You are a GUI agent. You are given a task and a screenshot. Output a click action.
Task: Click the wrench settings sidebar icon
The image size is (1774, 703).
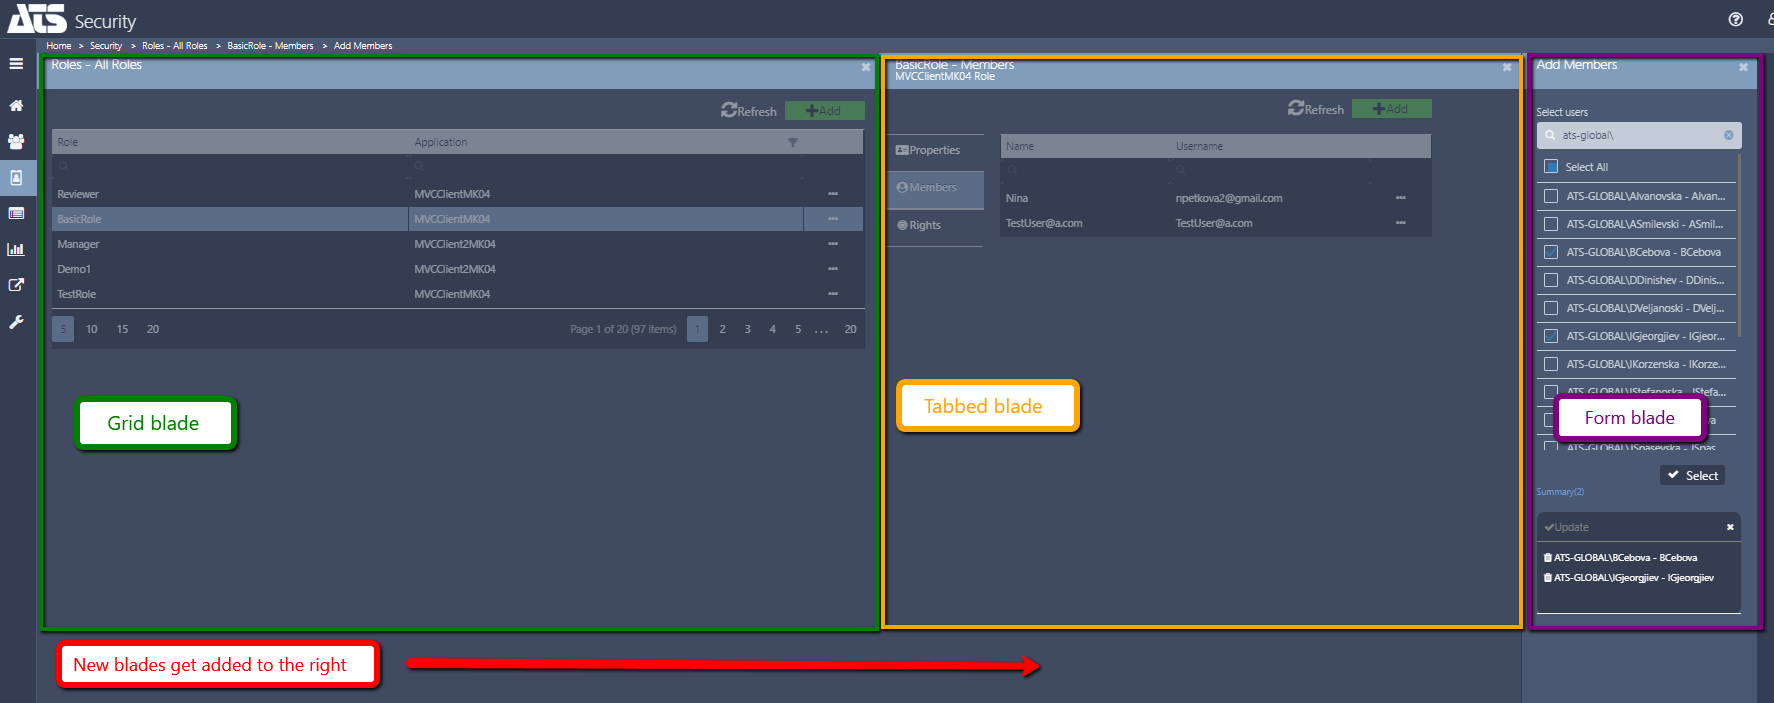pyautogui.click(x=16, y=322)
